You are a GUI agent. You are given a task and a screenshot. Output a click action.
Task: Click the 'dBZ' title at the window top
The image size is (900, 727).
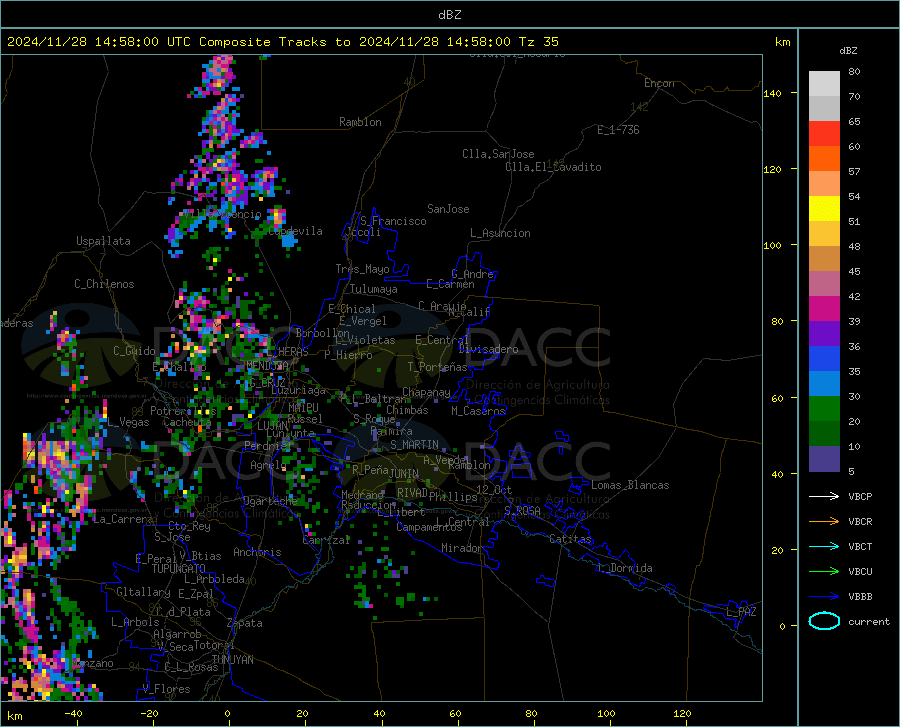[449, 15]
